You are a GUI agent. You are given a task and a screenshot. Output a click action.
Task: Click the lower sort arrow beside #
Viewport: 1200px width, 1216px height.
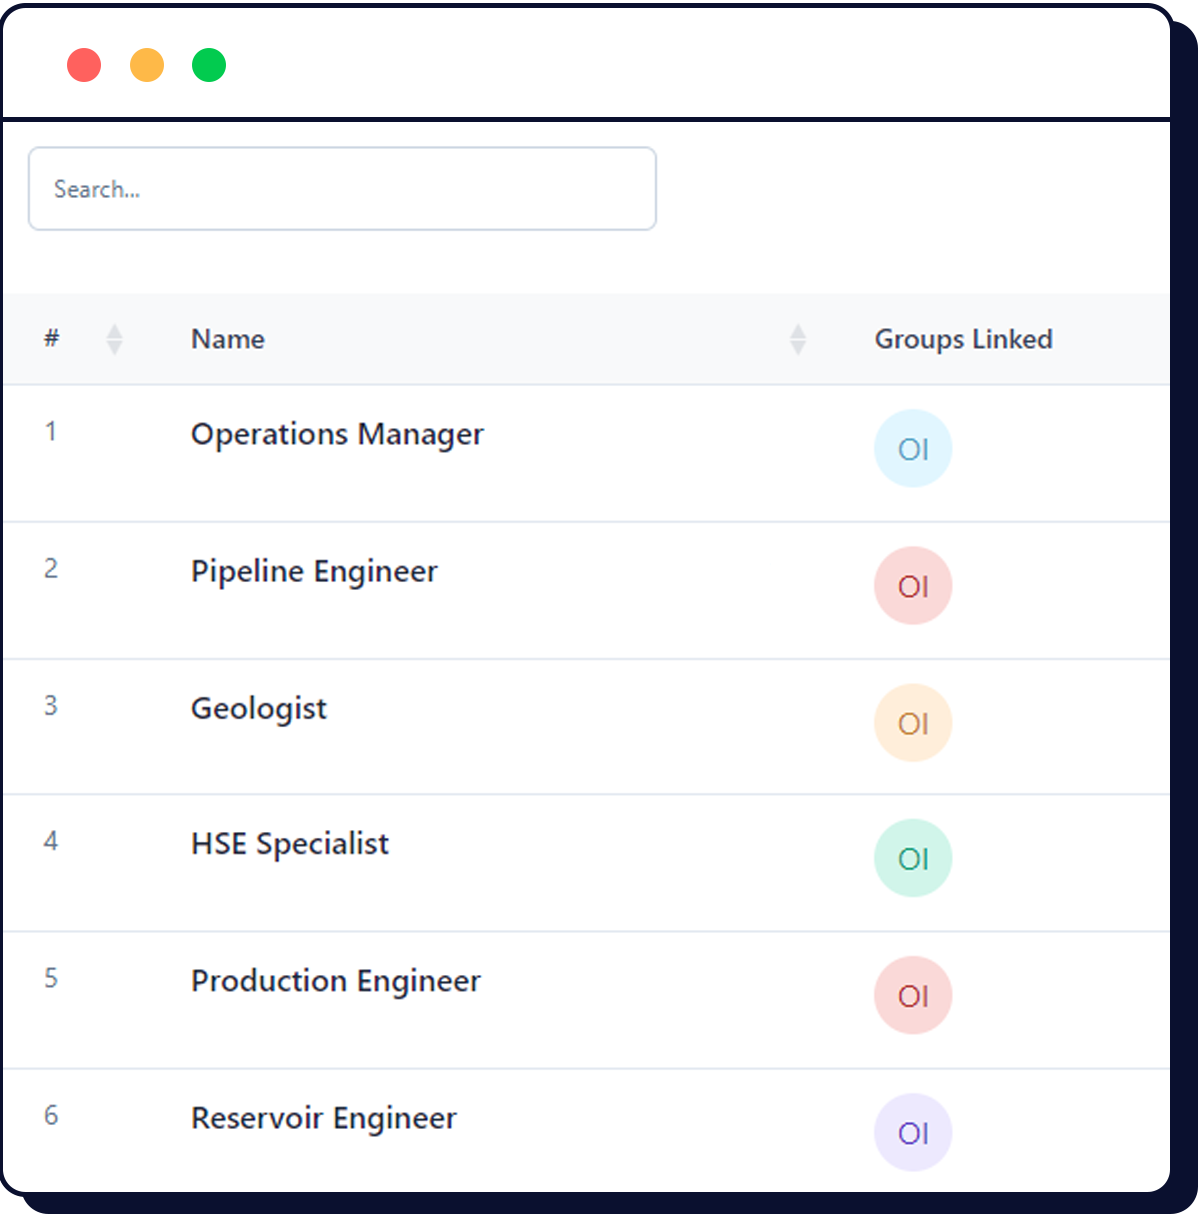(115, 346)
